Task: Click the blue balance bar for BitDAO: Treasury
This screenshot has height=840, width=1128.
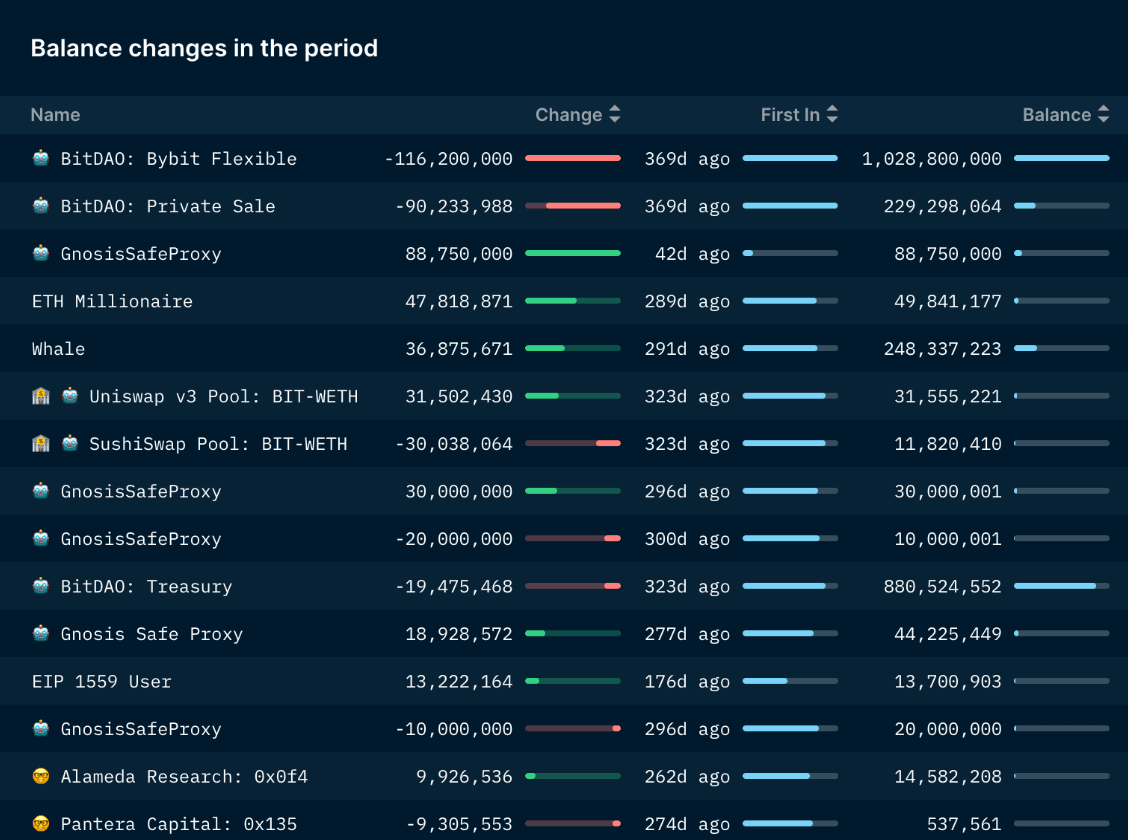Action: pyautogui.click(x=1055, y=586)
